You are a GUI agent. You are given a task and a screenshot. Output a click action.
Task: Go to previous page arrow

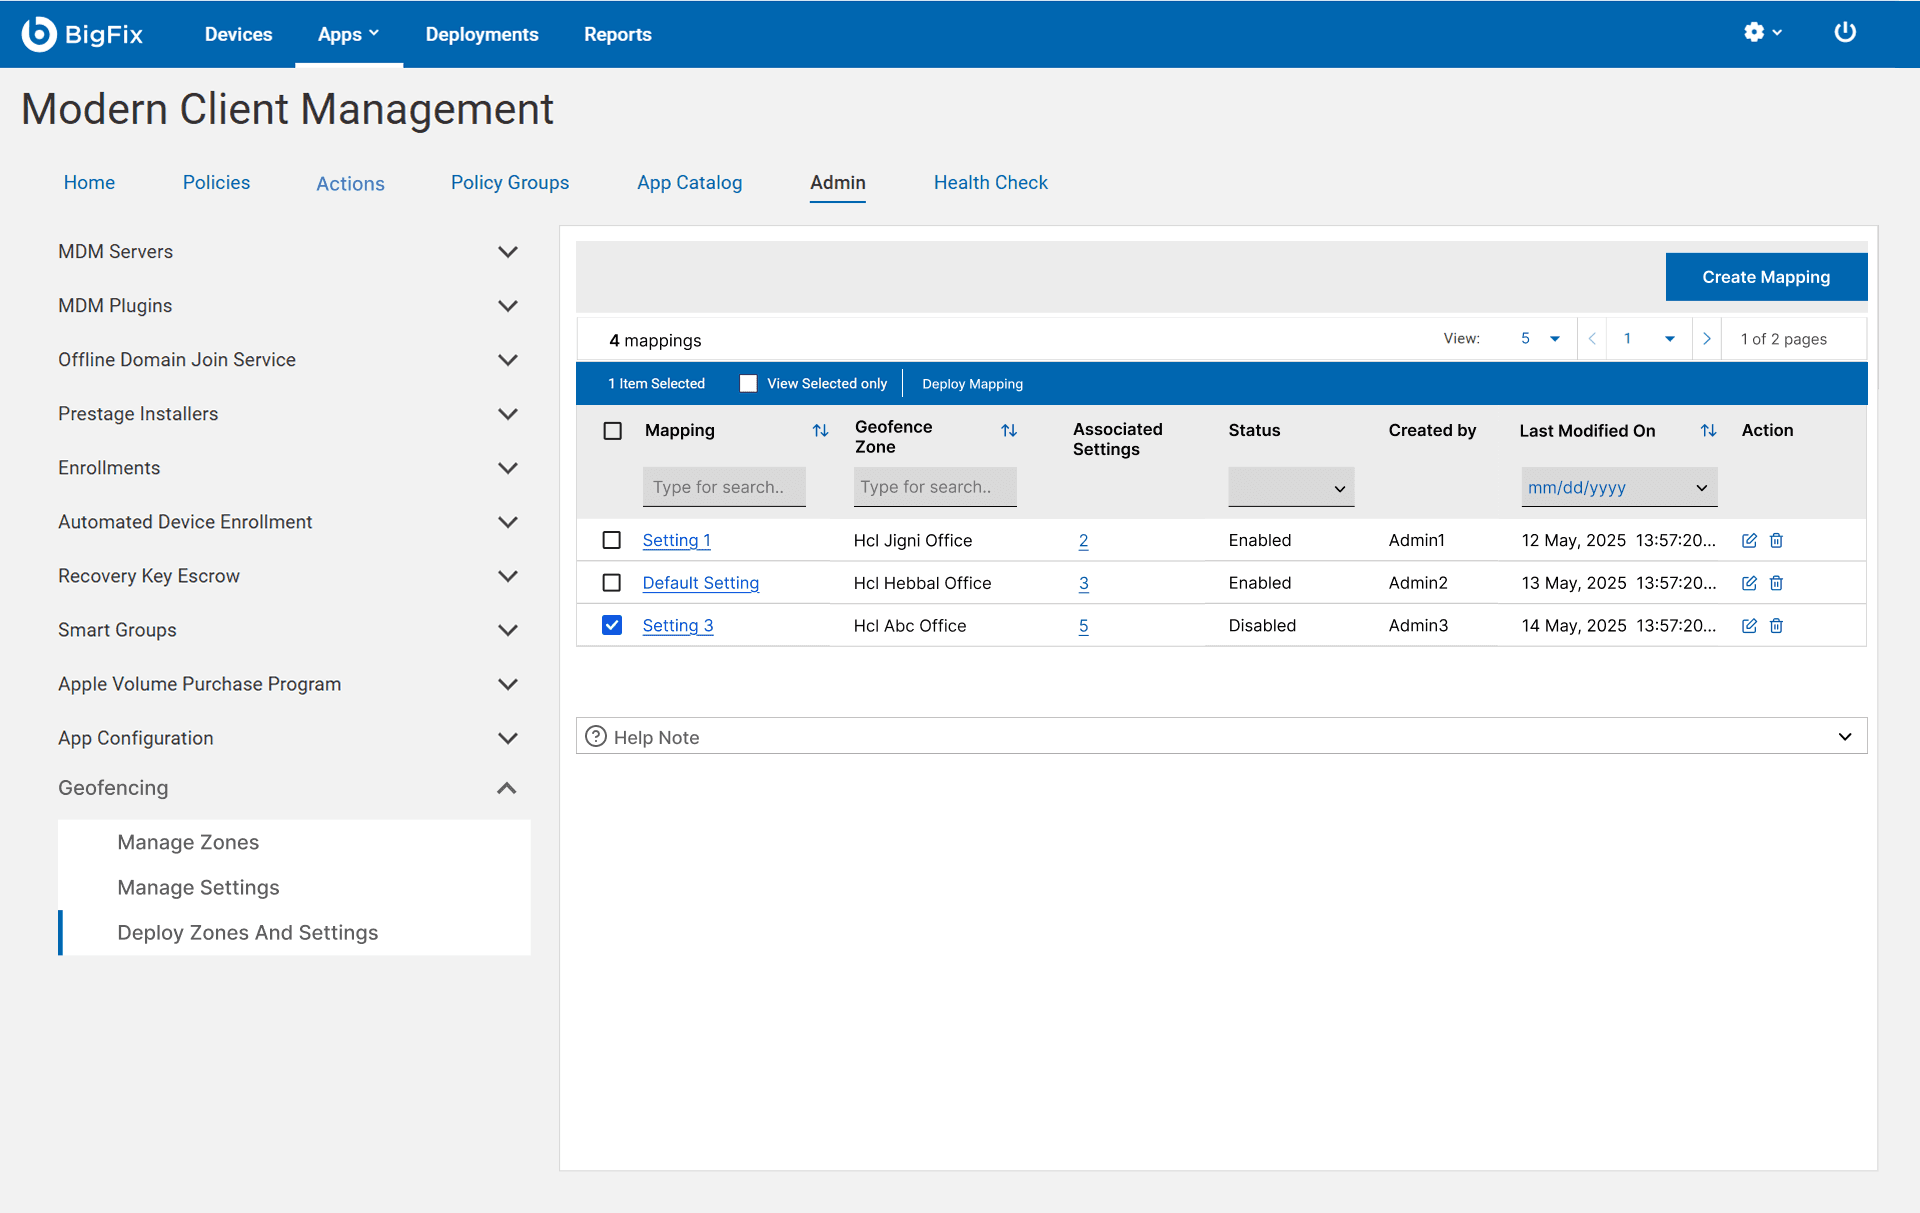pyautogui.click(x=1592, y=339)
